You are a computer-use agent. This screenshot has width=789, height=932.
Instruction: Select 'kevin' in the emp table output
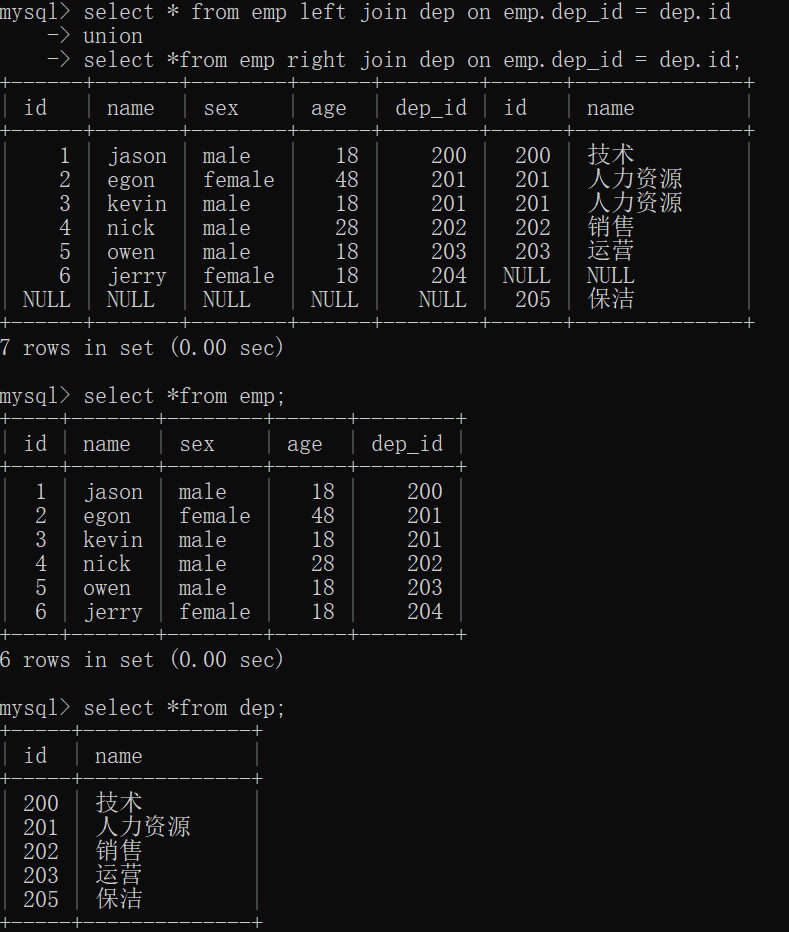tap(113, 540)
